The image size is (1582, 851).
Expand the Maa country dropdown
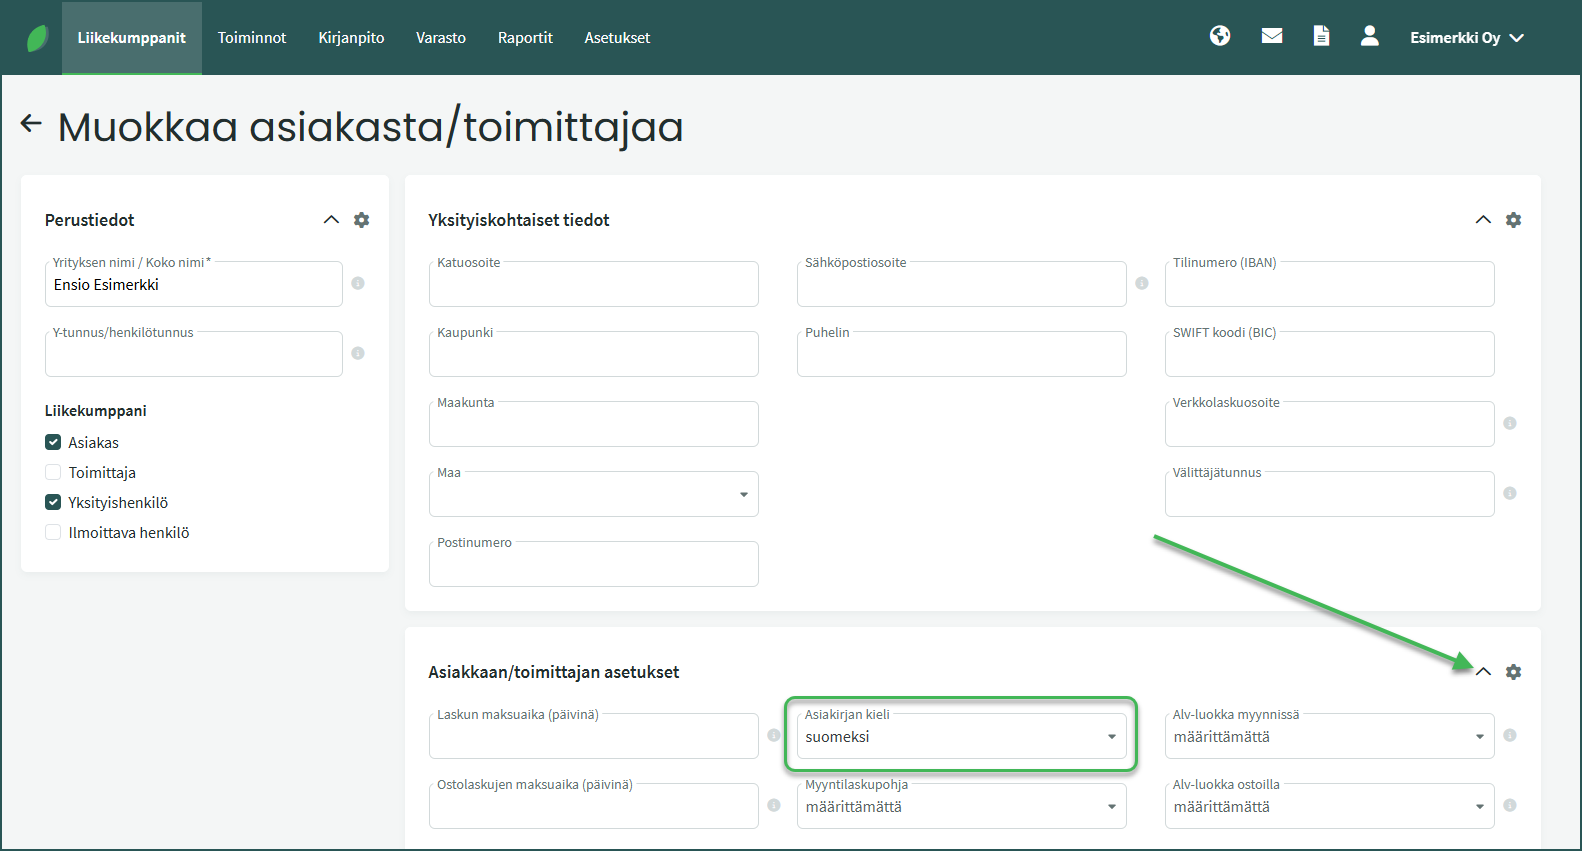[x=593, y=495]
